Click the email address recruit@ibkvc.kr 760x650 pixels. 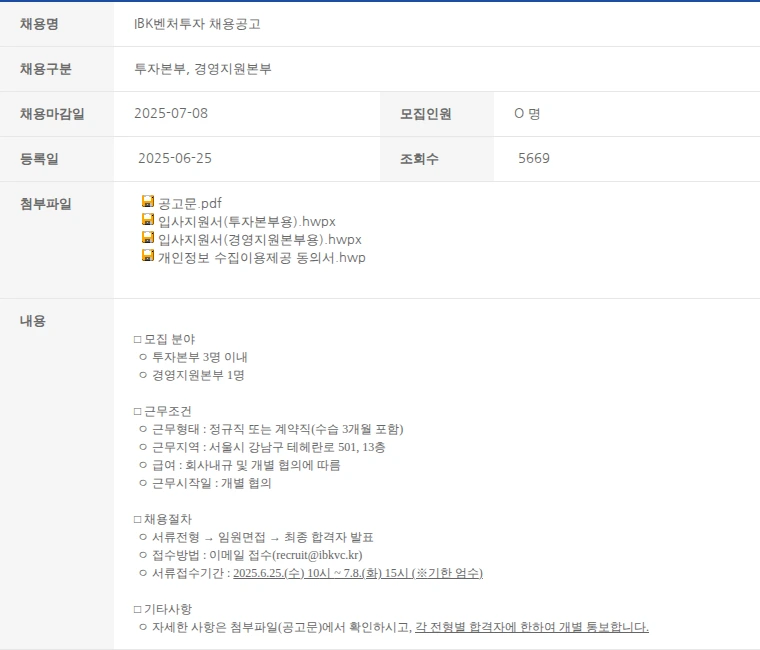coord(317,555)
